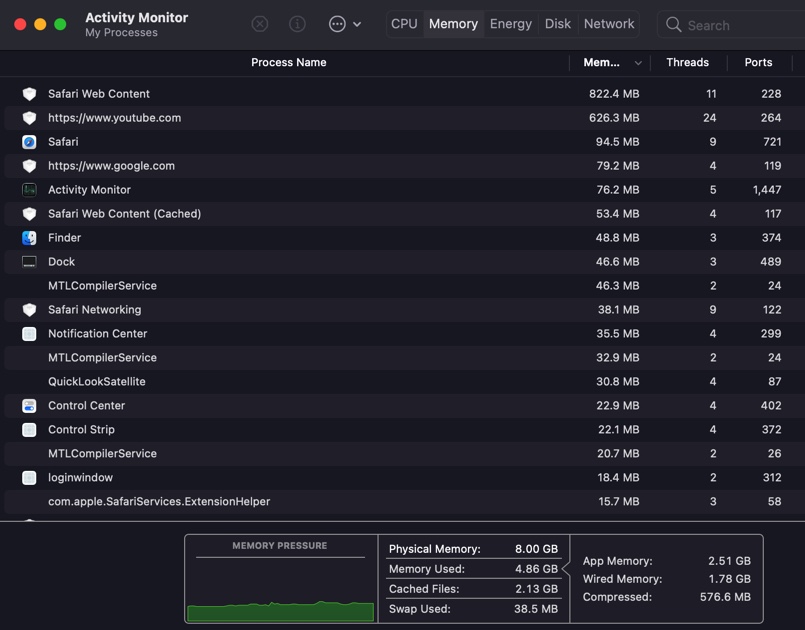Click the Swap Used 38.5 MB value
This screenshot has width=805, height=630.
pyautogui.click(x=536, y=609)
